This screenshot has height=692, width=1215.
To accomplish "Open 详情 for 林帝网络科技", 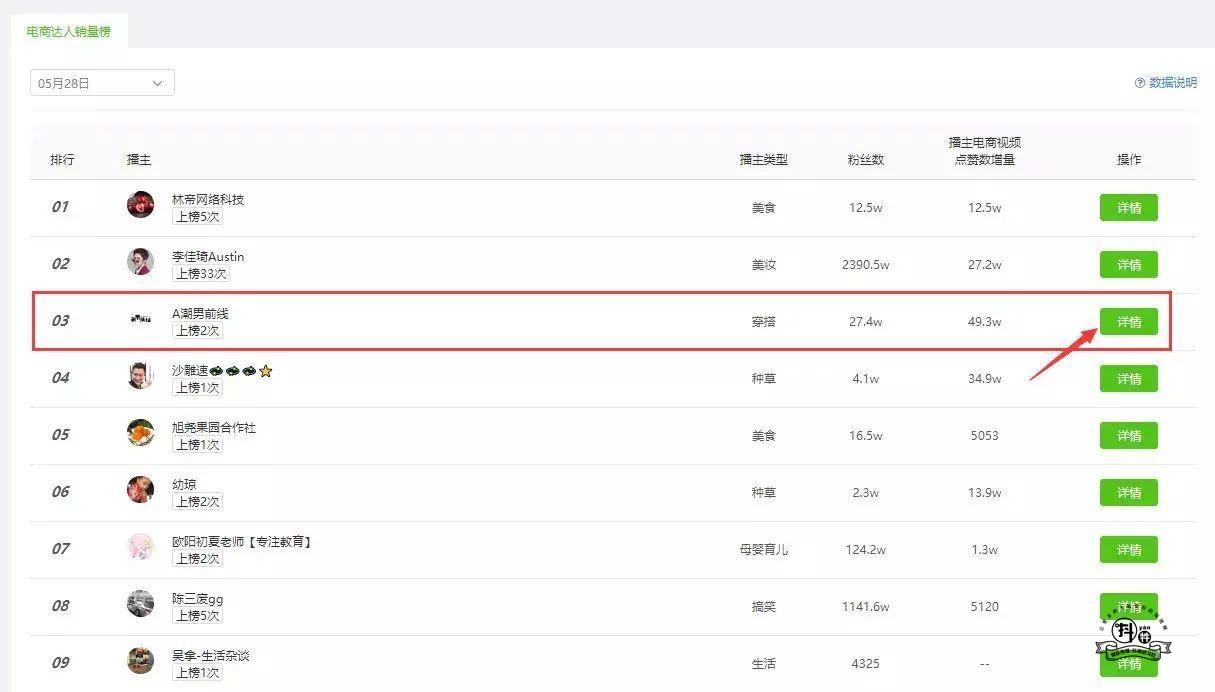I will point(1128,208).
